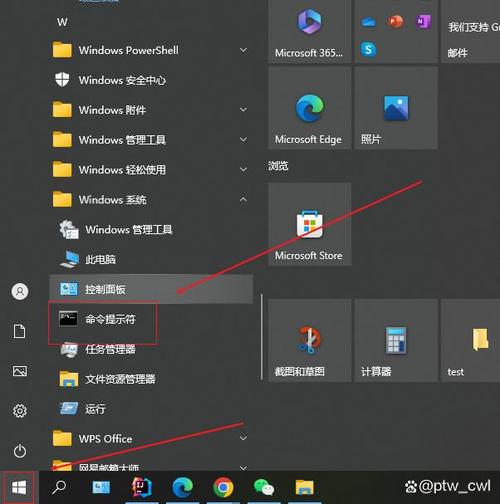This screenshot has width=500, height=504.
Task: Click the OneDrive icon in tile group
Action: [368, 22]
